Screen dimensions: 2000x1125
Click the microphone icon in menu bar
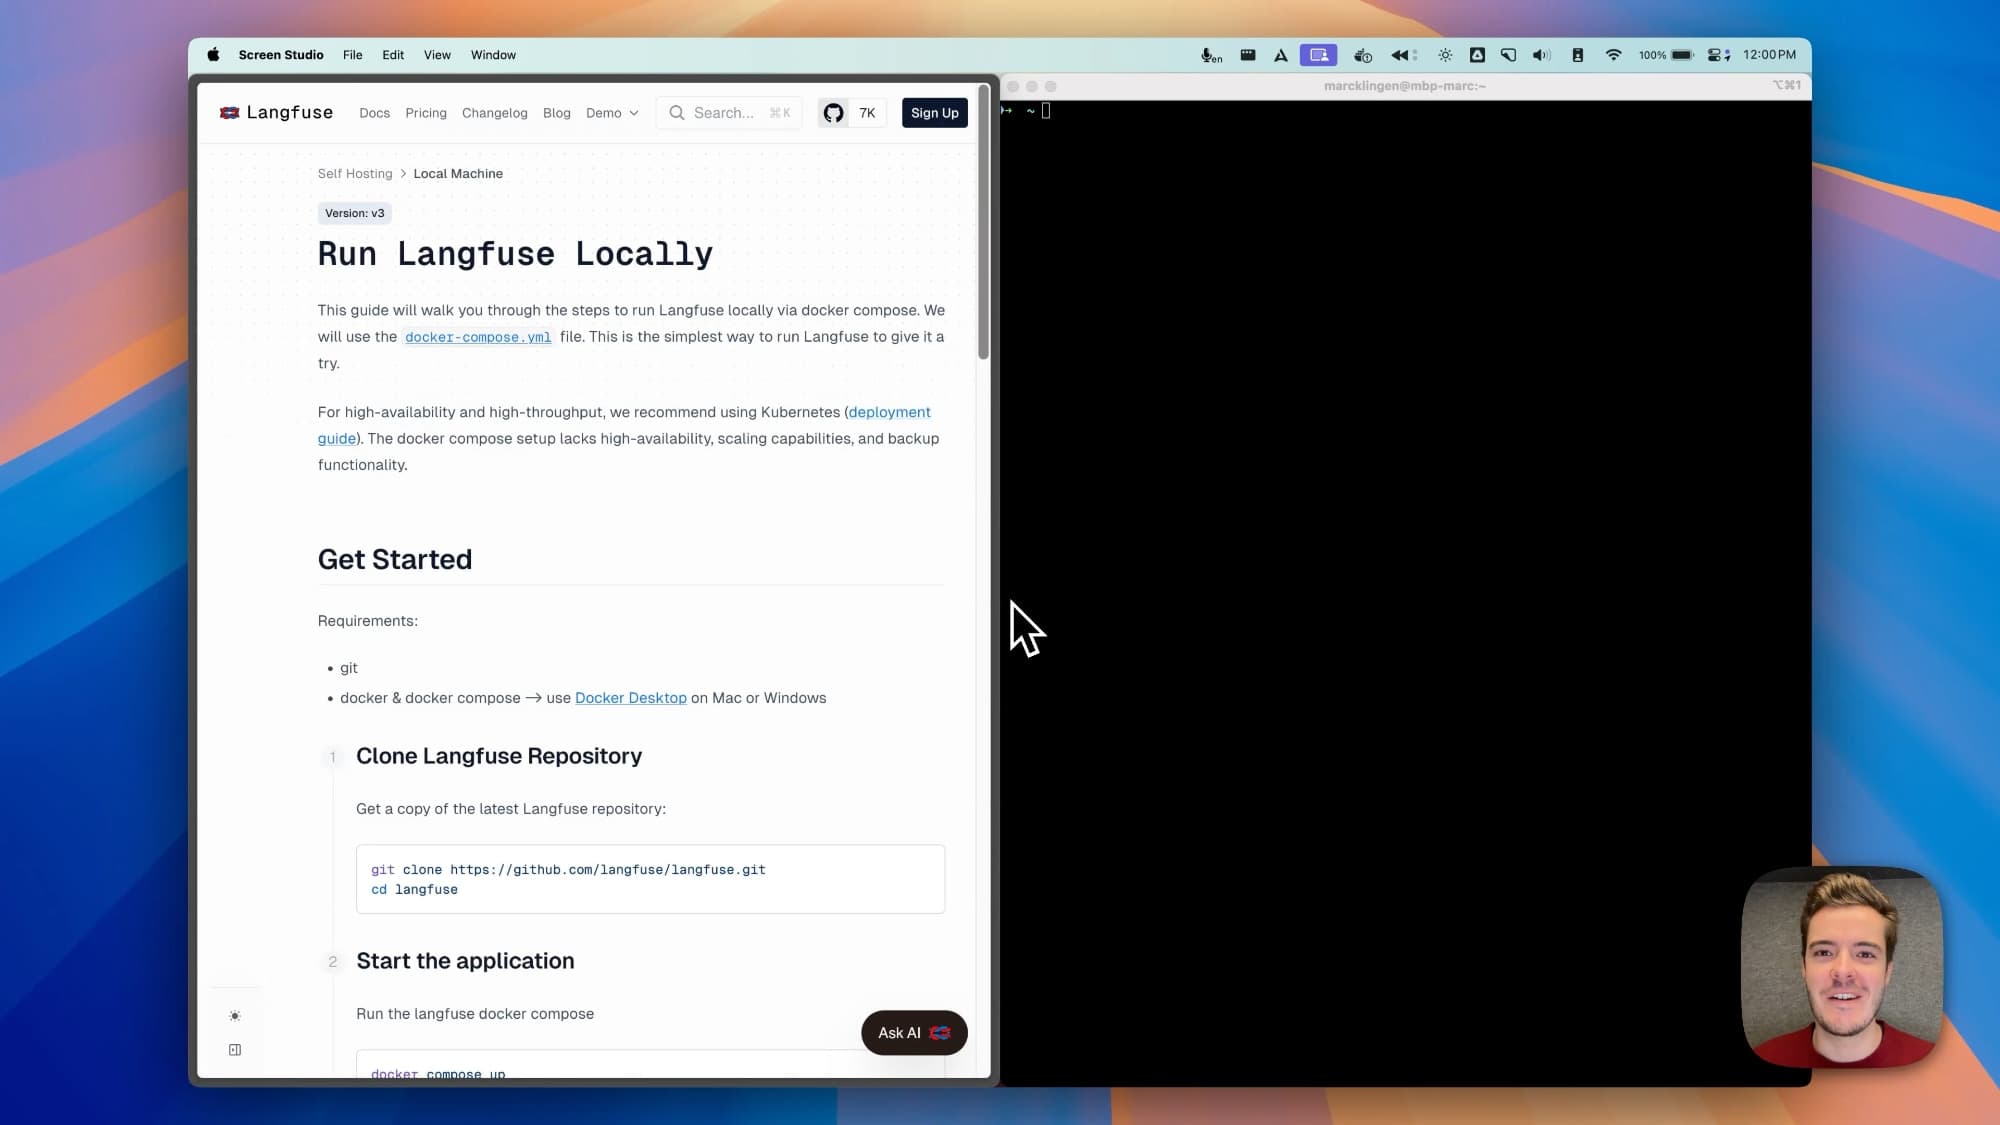(1206, 55)
